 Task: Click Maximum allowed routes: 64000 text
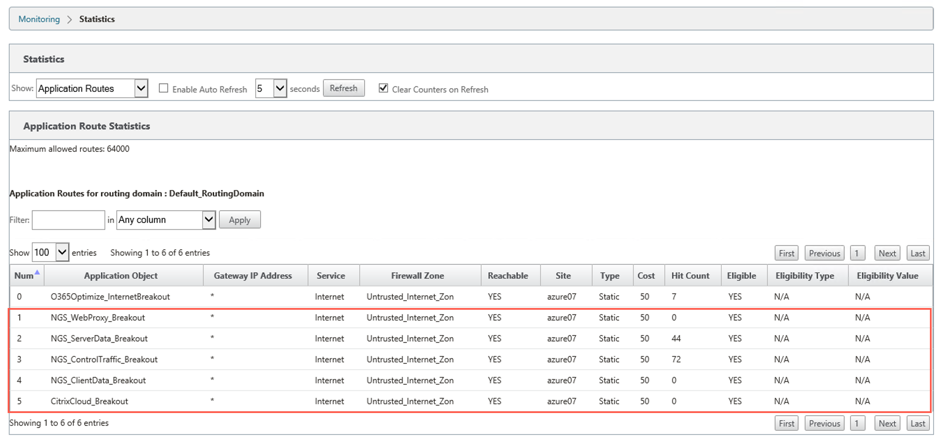point(69,149)
